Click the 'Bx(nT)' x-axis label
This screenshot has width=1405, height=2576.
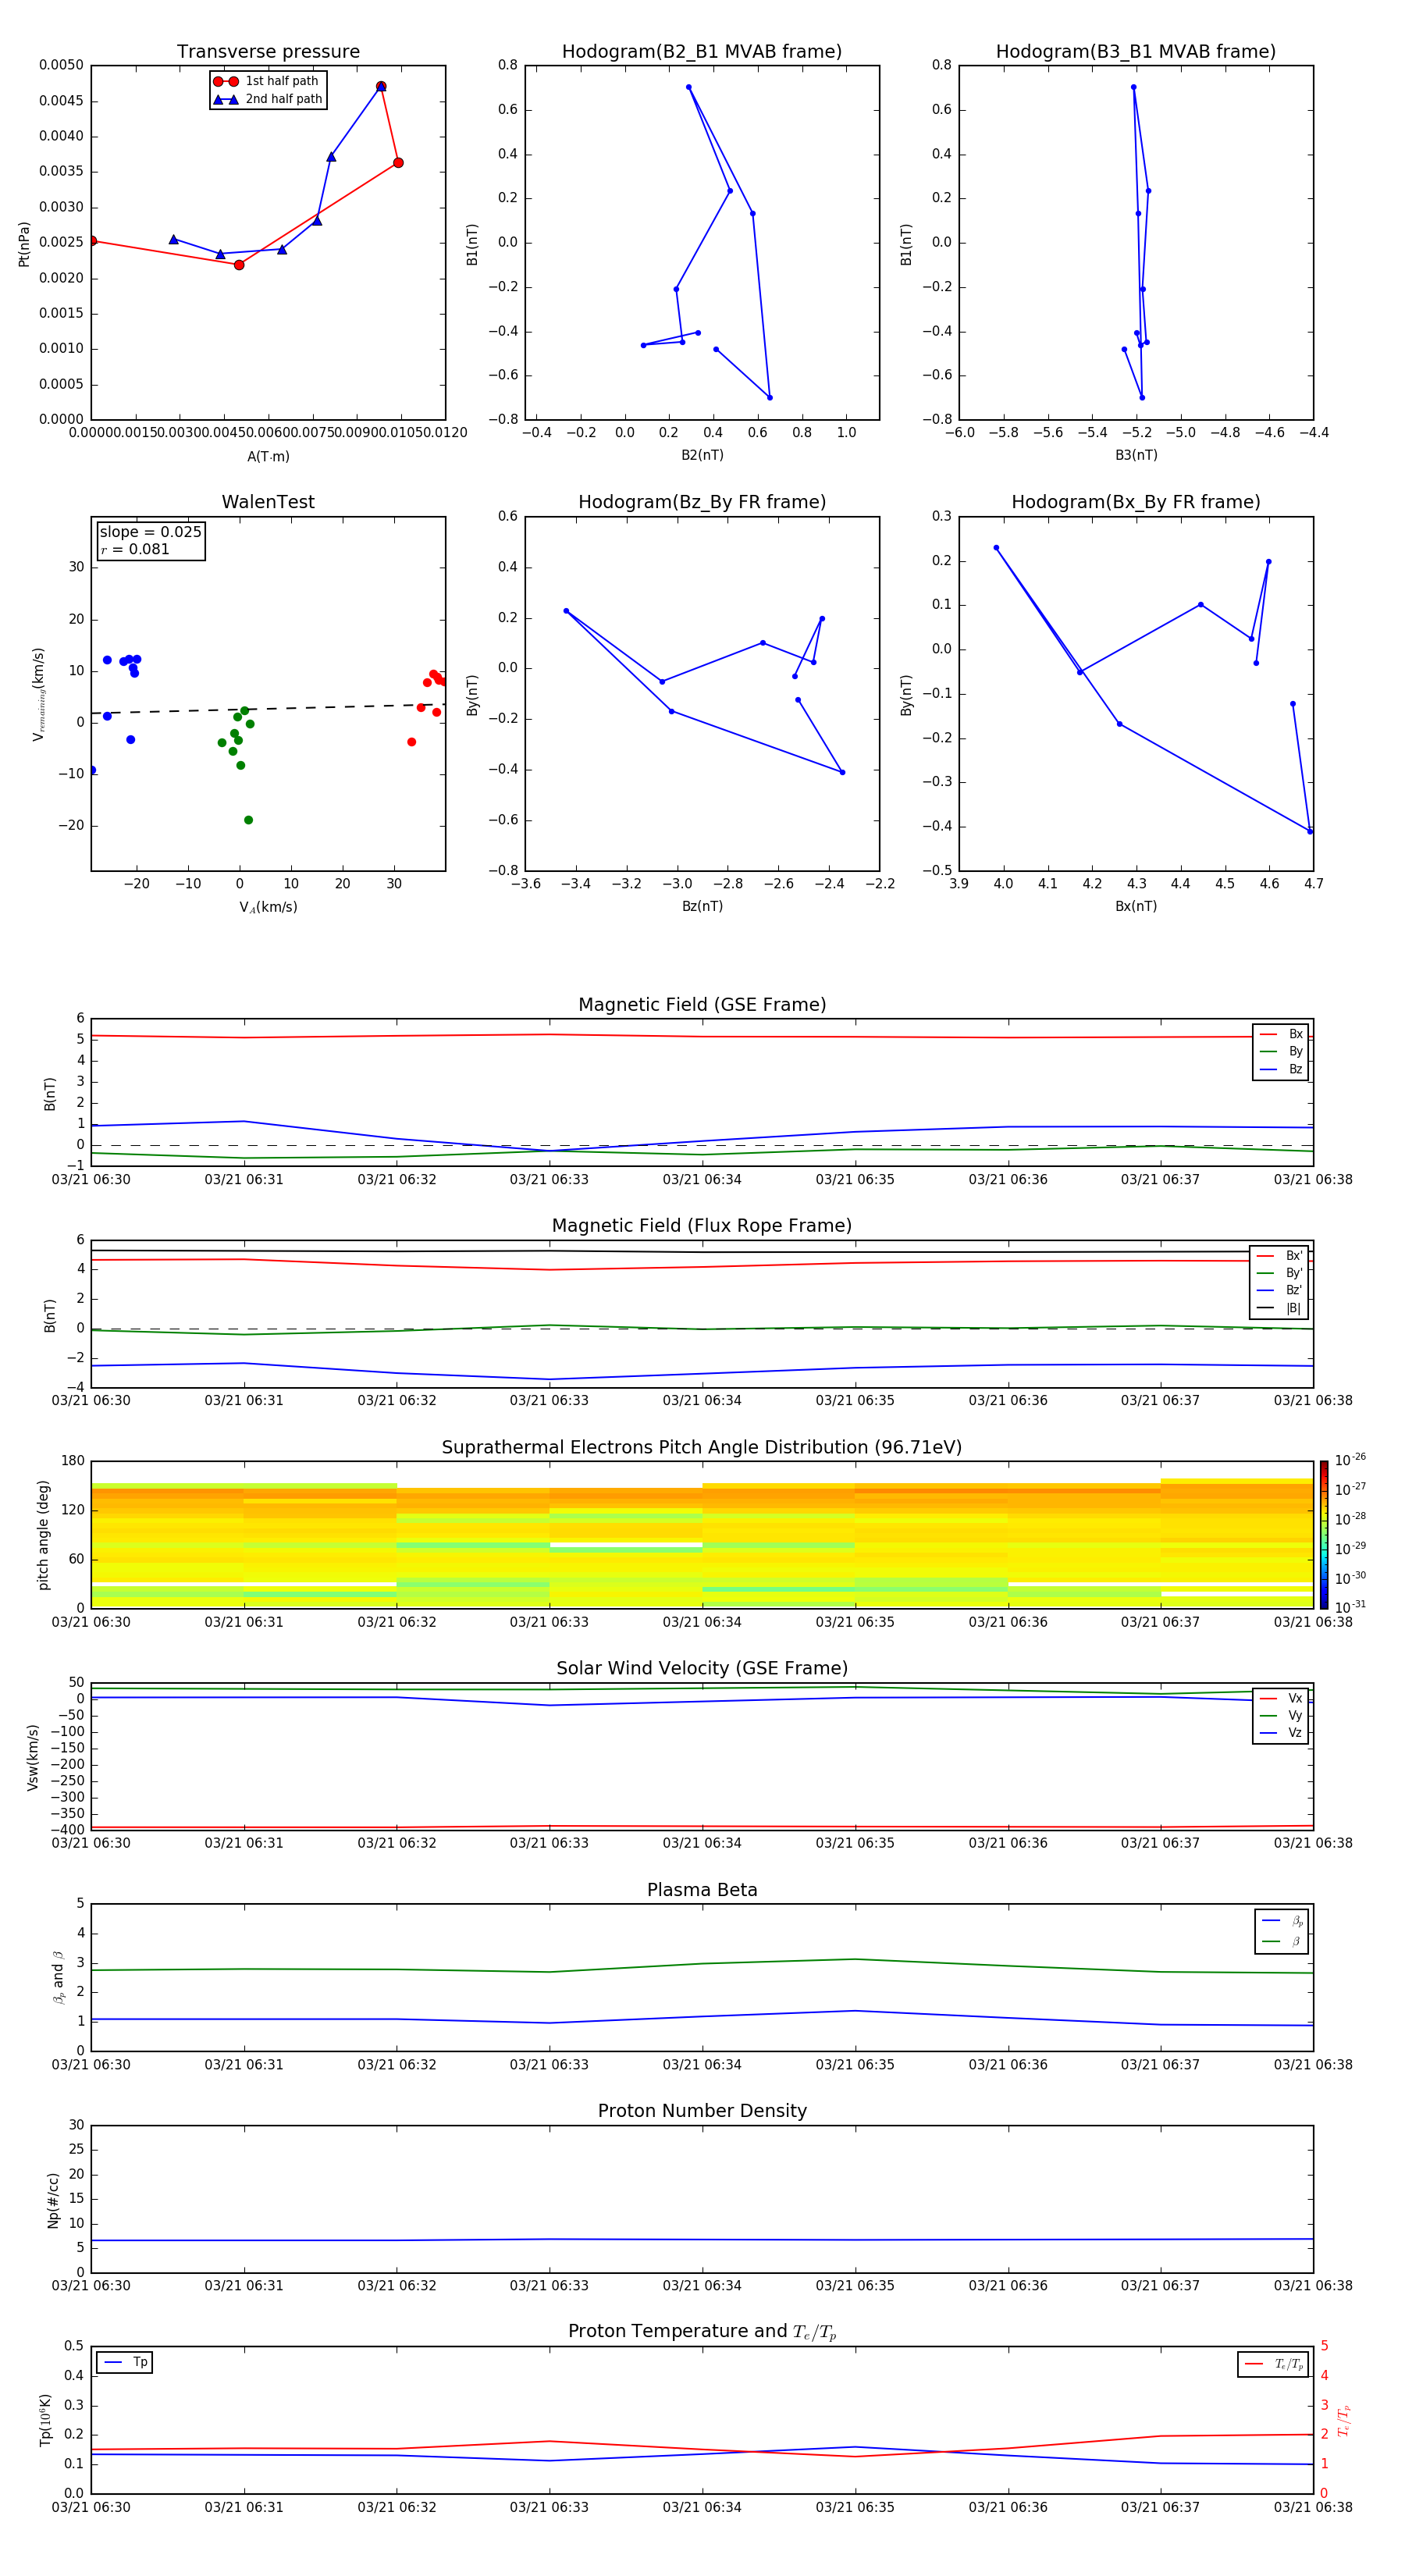pos(1136,906)
